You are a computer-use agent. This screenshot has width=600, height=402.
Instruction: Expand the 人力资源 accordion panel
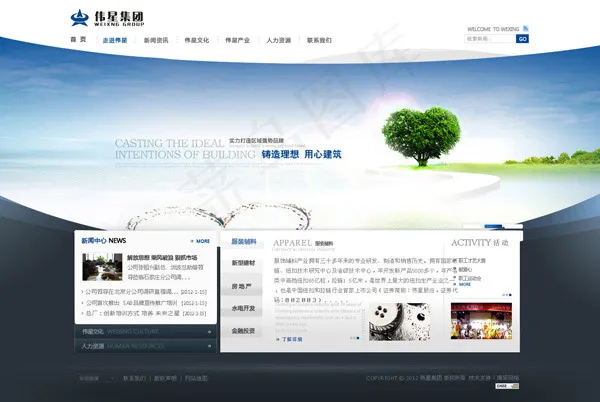point(146,346)
